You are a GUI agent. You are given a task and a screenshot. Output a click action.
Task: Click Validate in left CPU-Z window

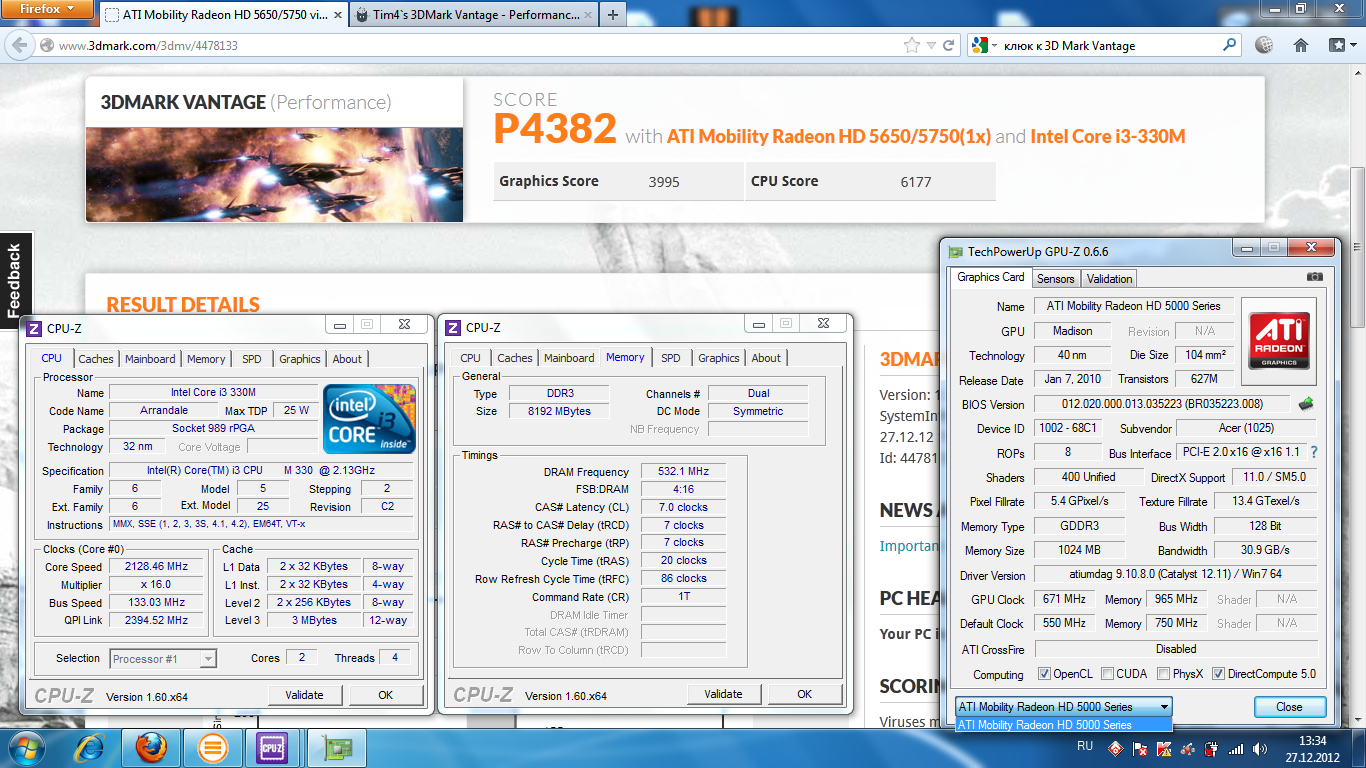[x=305, y=695]
